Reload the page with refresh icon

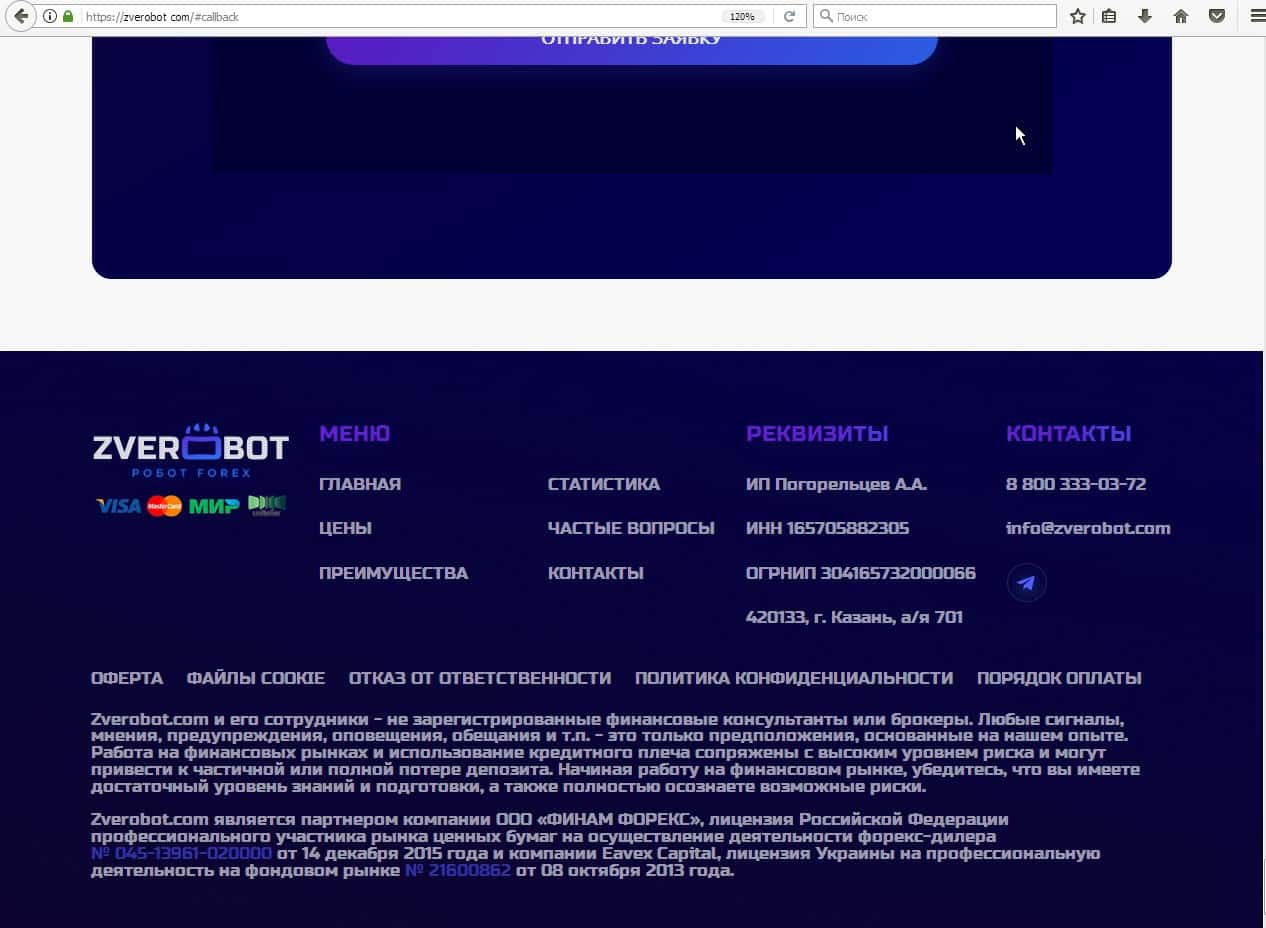point(789,16)
